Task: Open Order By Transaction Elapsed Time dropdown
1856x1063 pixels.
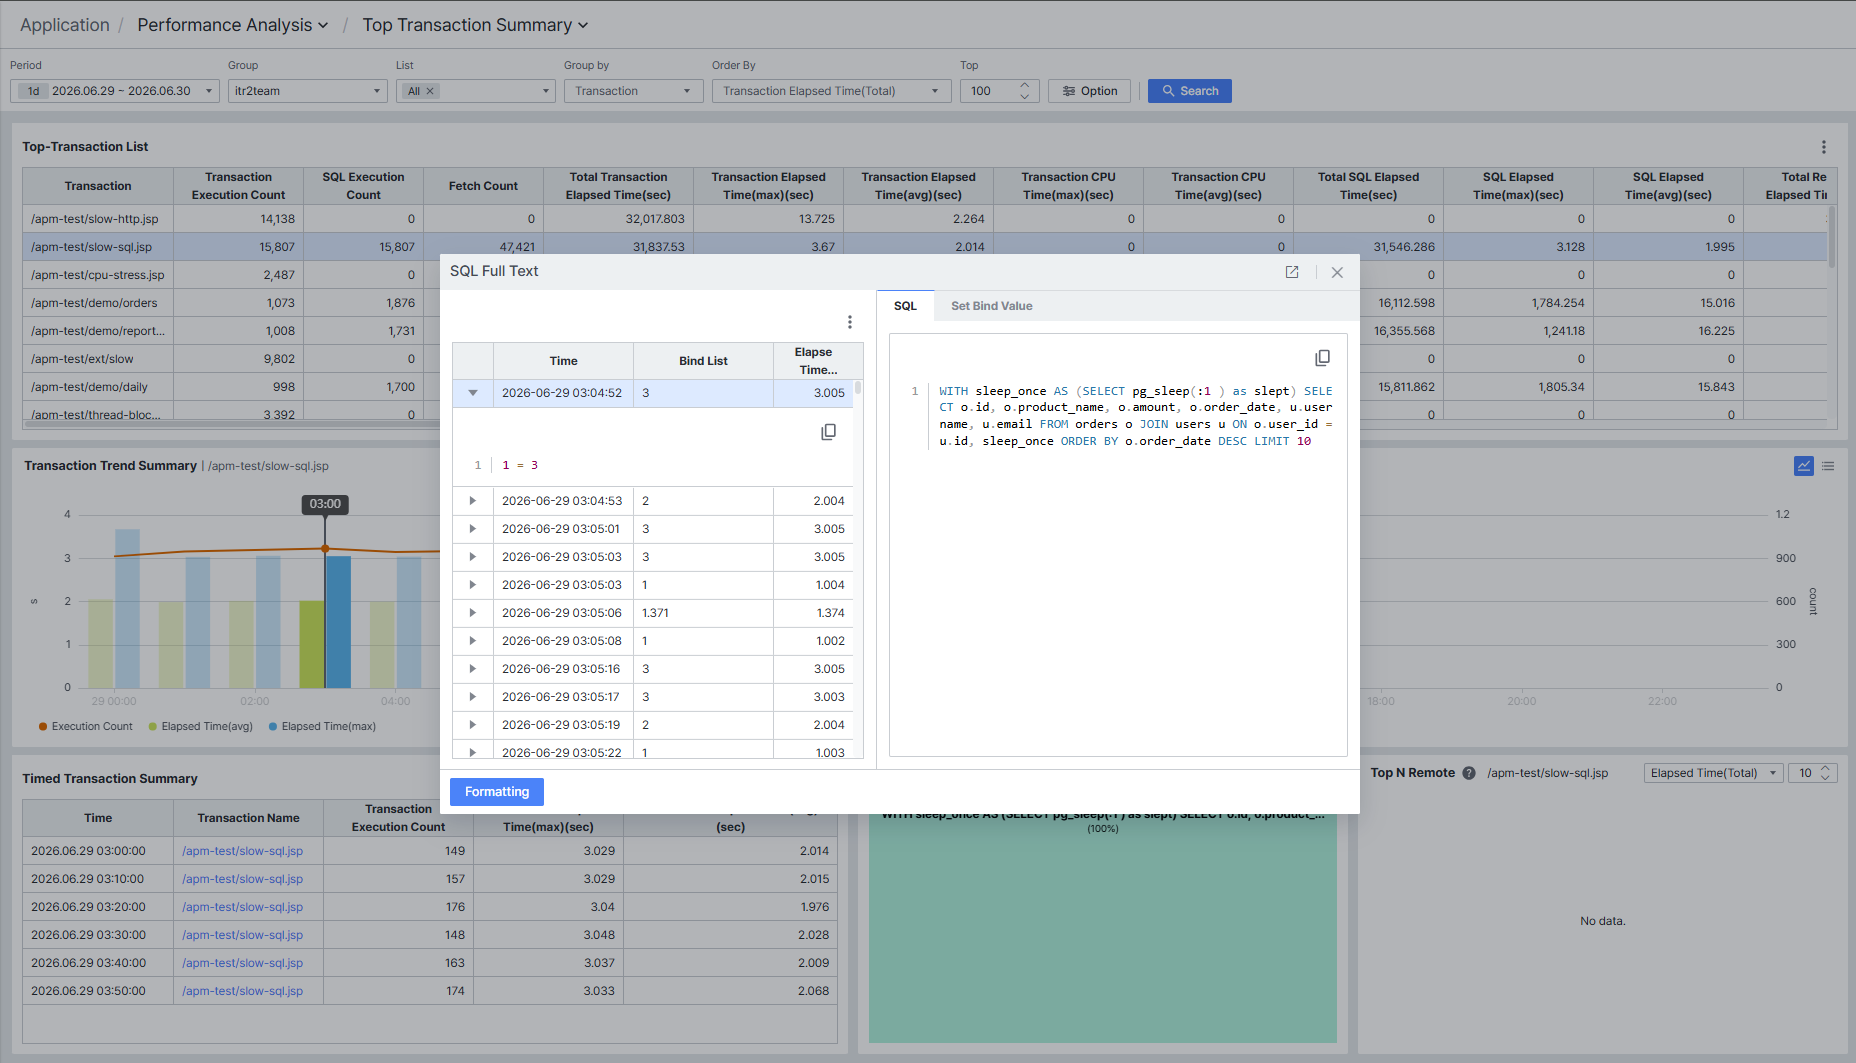Action: pyautogui.click(x=832, y=91)
